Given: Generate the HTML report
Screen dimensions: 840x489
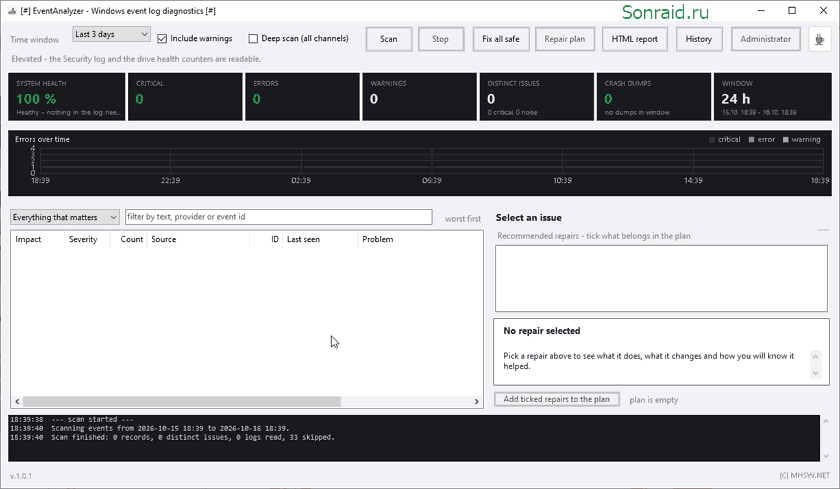Looking at the screenshot, I should (635, 39).
